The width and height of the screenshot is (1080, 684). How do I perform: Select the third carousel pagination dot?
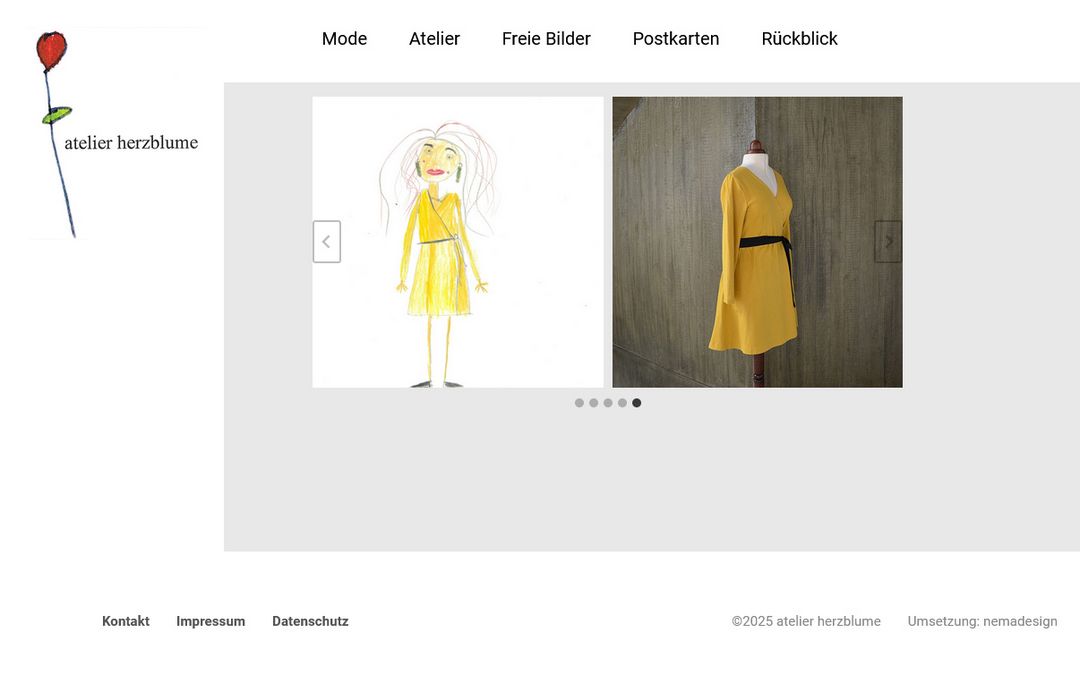[608, 402]
